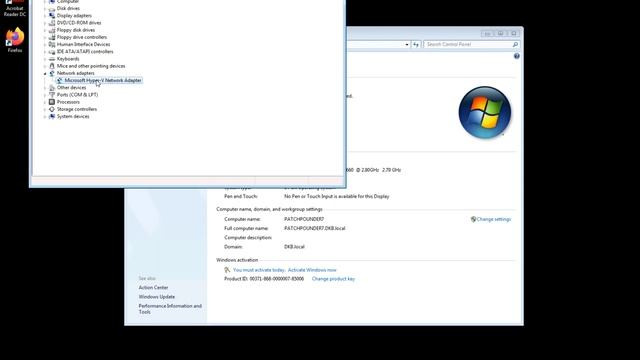Click the Floppy drive controllers icon
This screenshot has width=640, height=360.
(52, 37)
